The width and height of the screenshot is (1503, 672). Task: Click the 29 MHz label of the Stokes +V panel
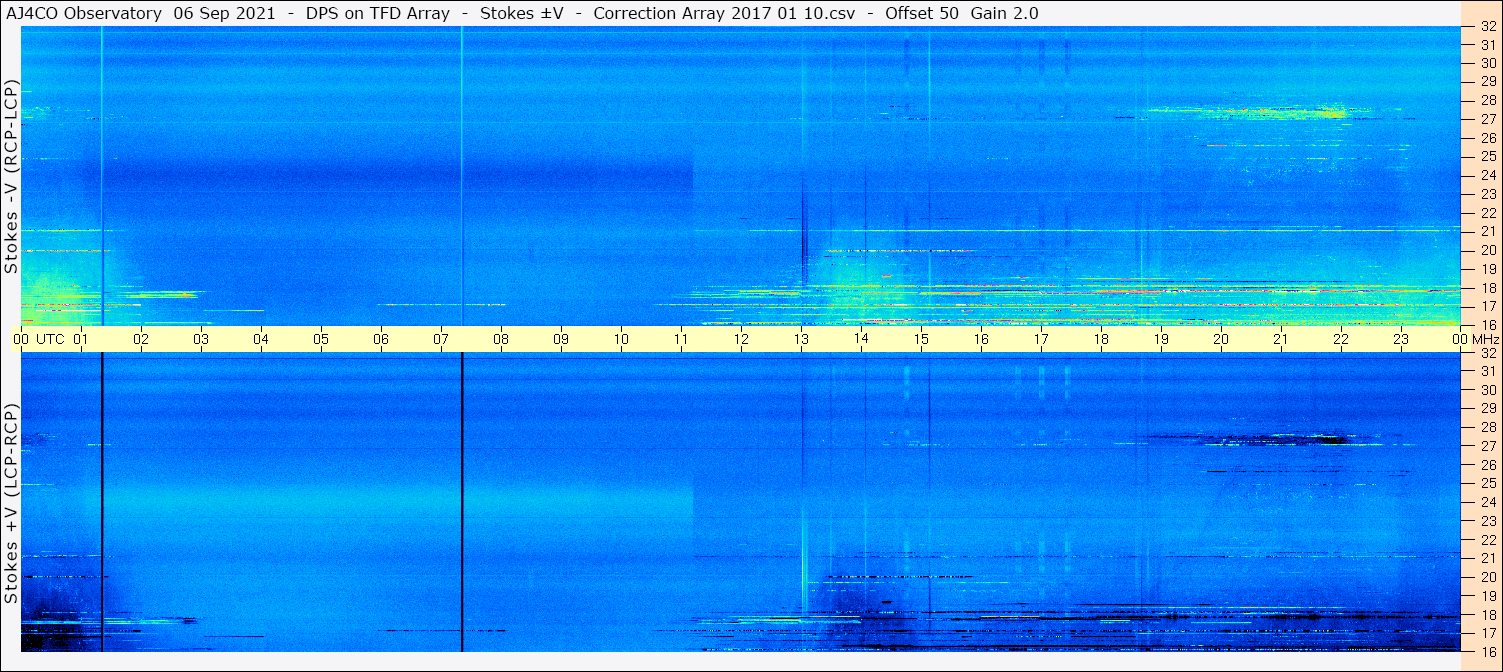point(1488,409)
